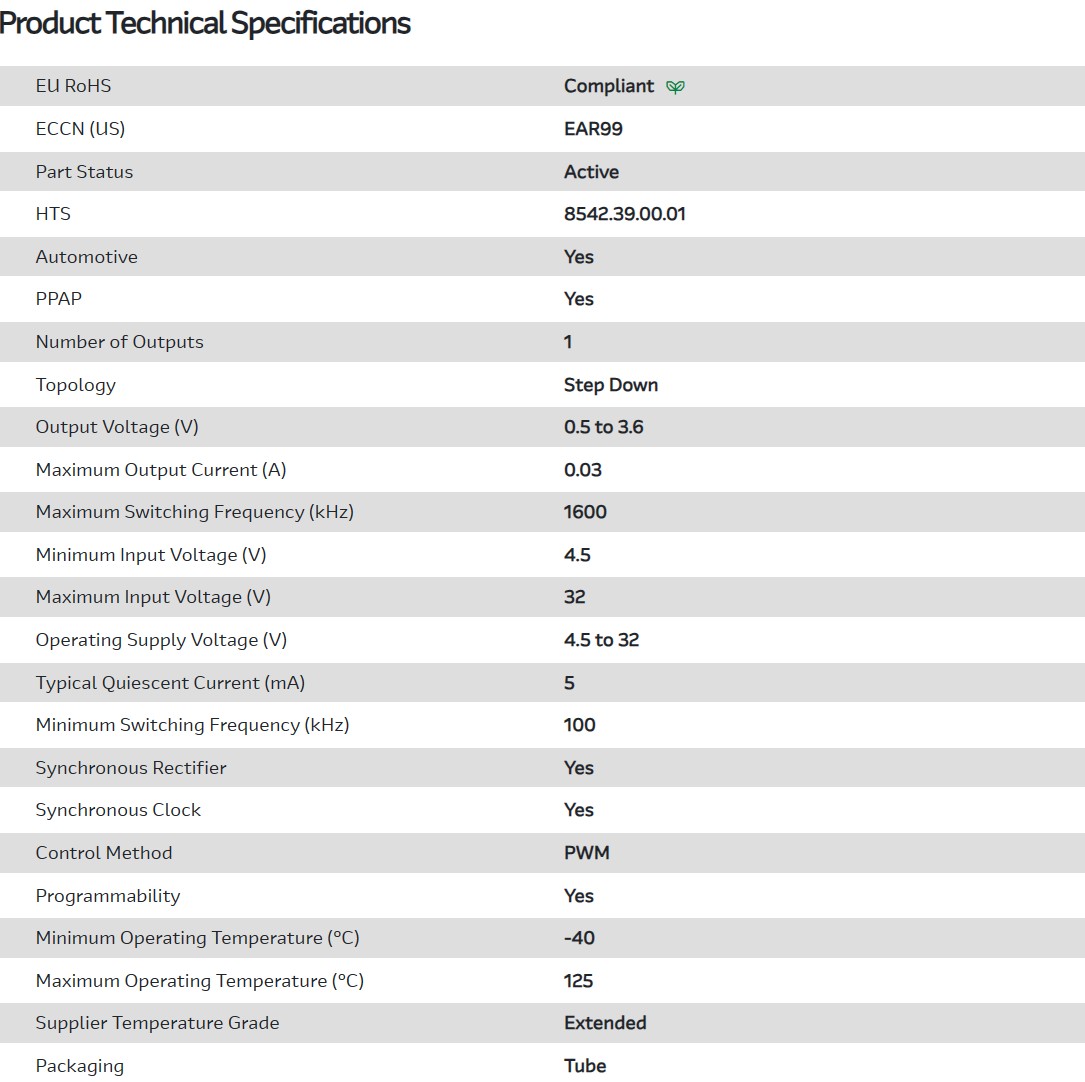Click the Programmability row label
1085x1082 pixels.
point(108,896)
